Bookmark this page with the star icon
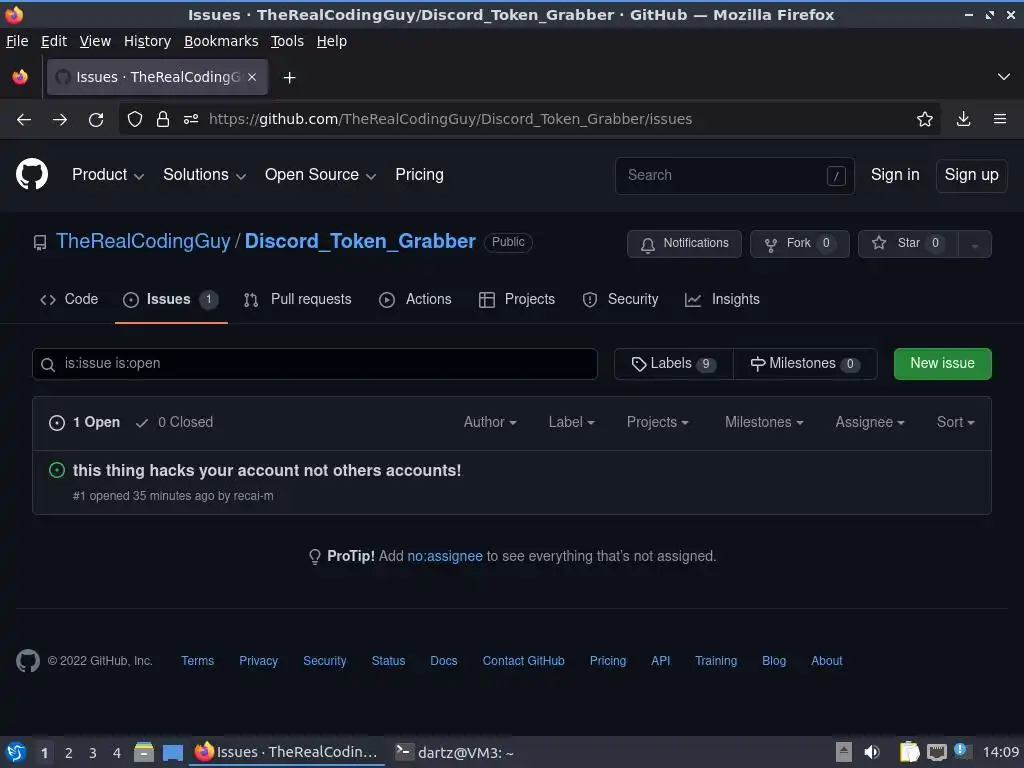The width and height of the screenshot is (1024, 768). (925, 119)
